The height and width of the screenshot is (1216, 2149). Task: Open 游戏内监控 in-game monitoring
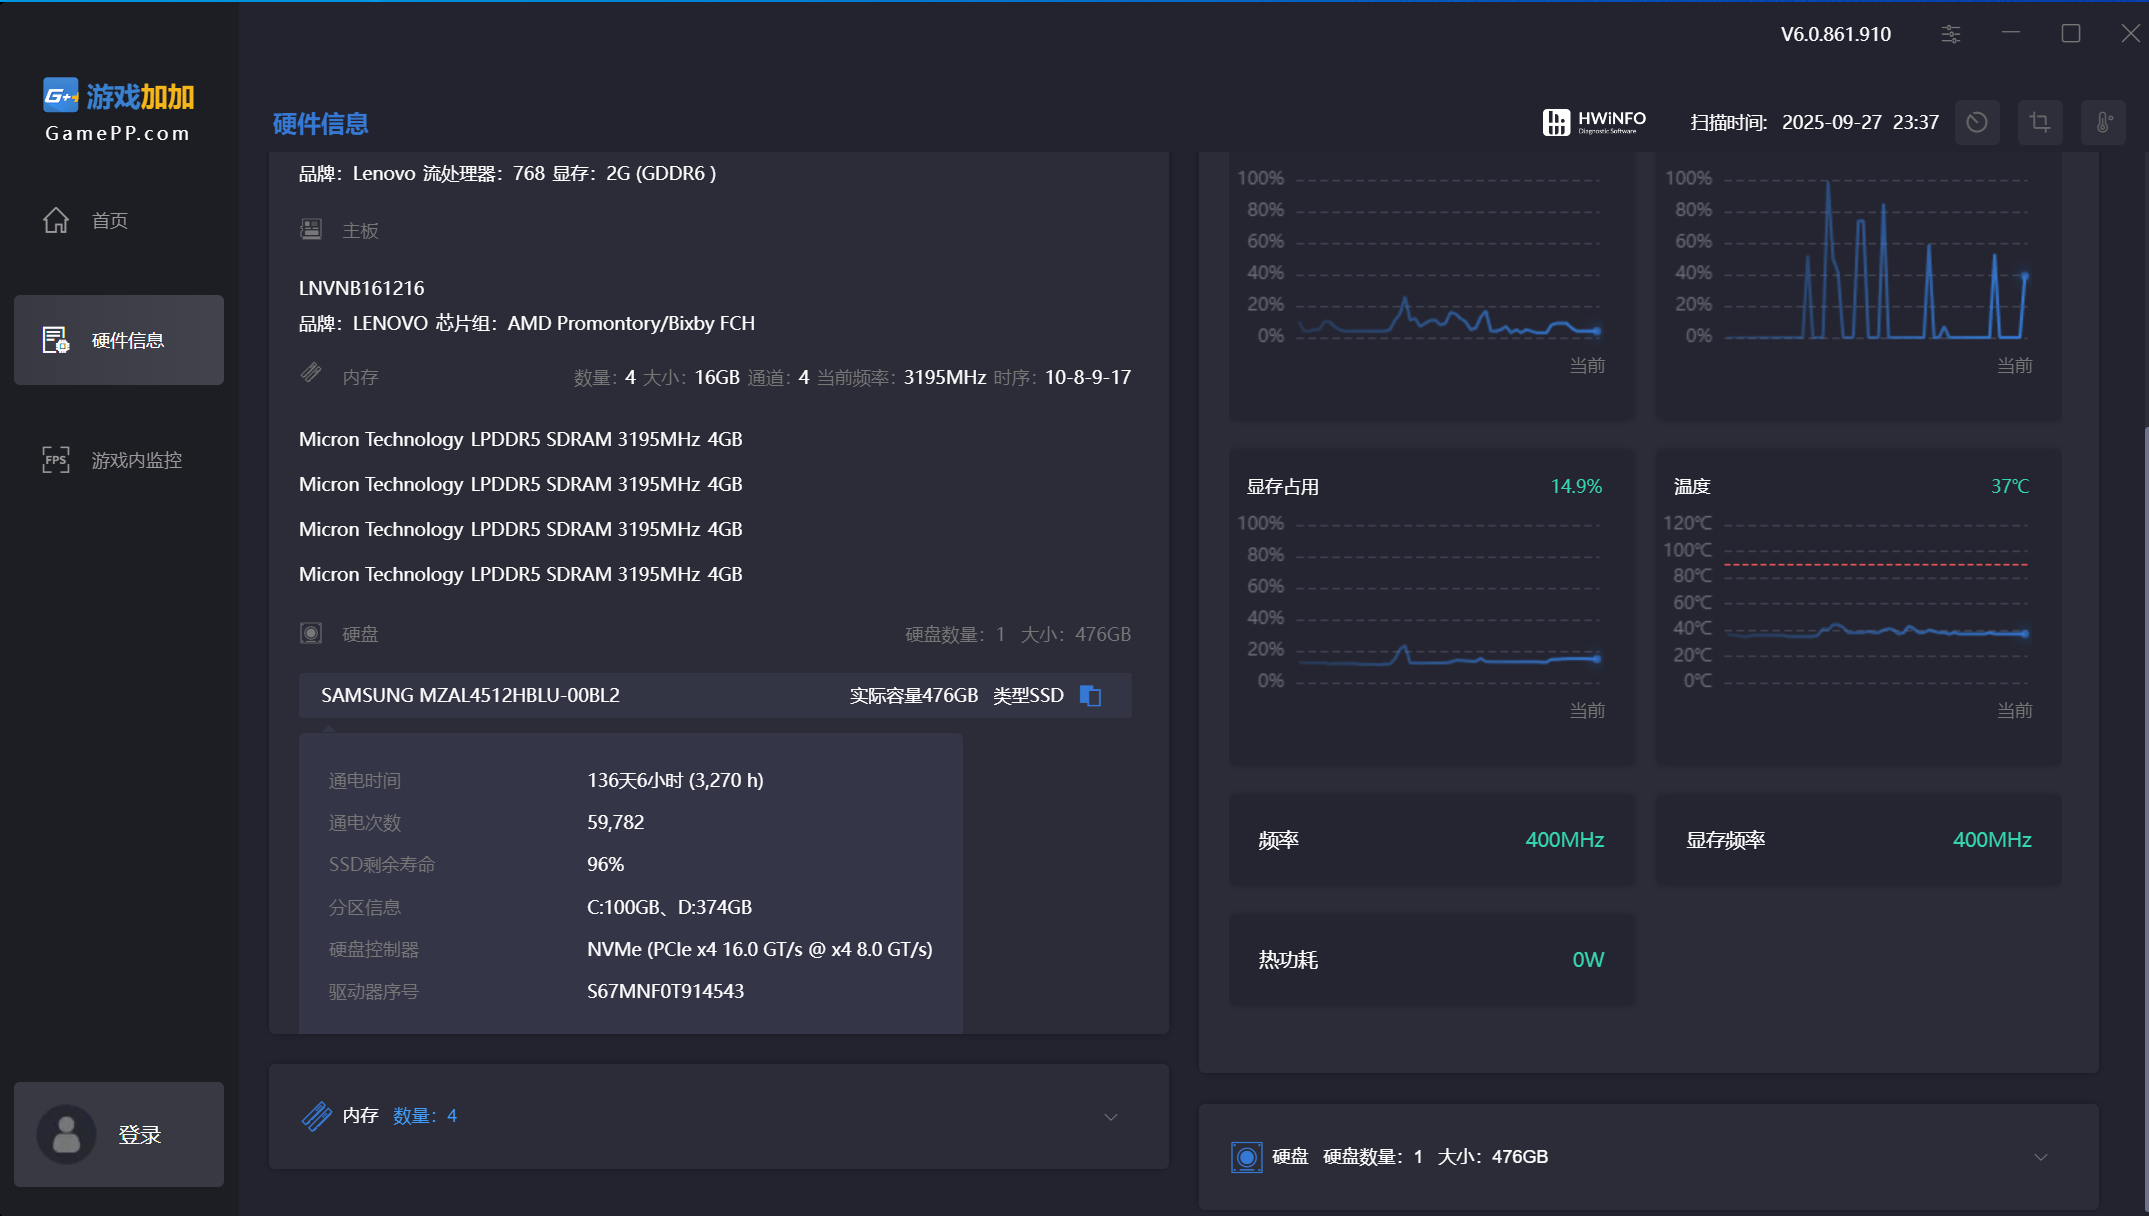[118, 460]
